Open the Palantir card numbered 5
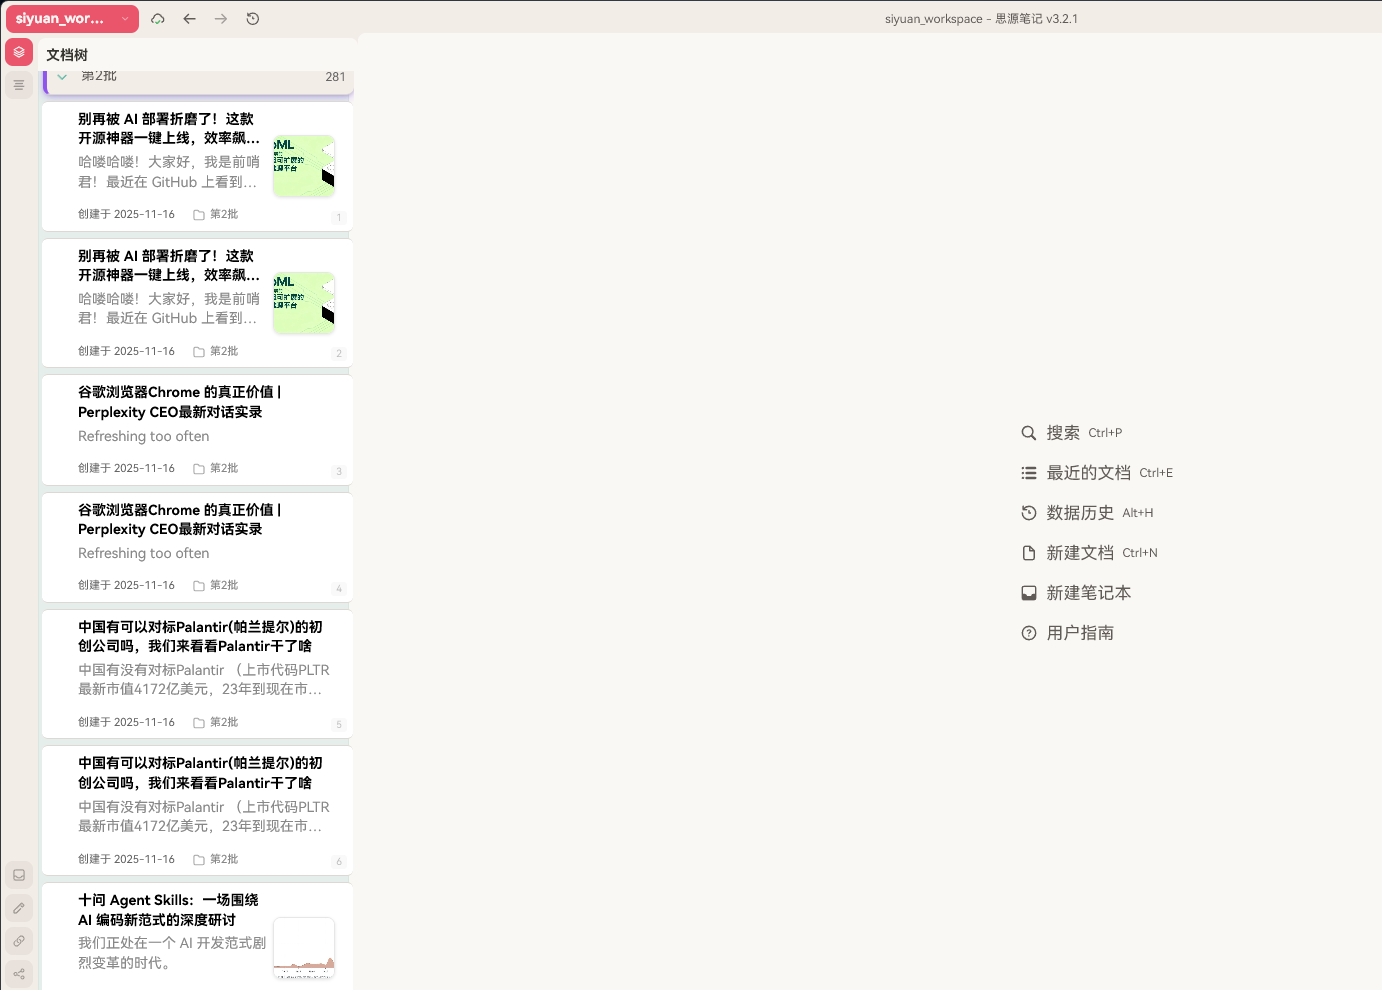 coord(197,673)
